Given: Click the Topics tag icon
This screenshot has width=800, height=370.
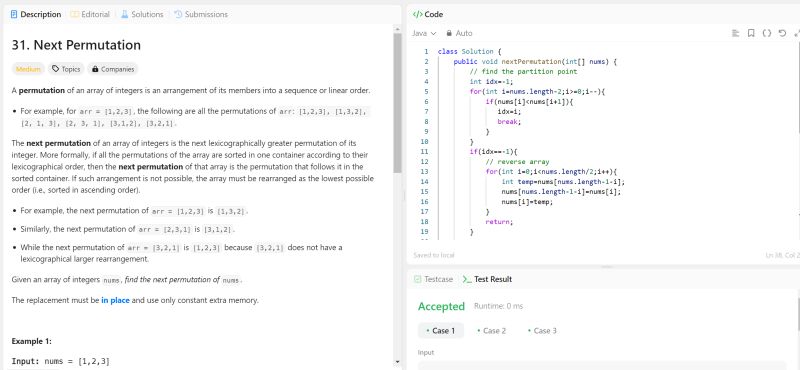Looking at the screenshot, I should coord(56,69).
